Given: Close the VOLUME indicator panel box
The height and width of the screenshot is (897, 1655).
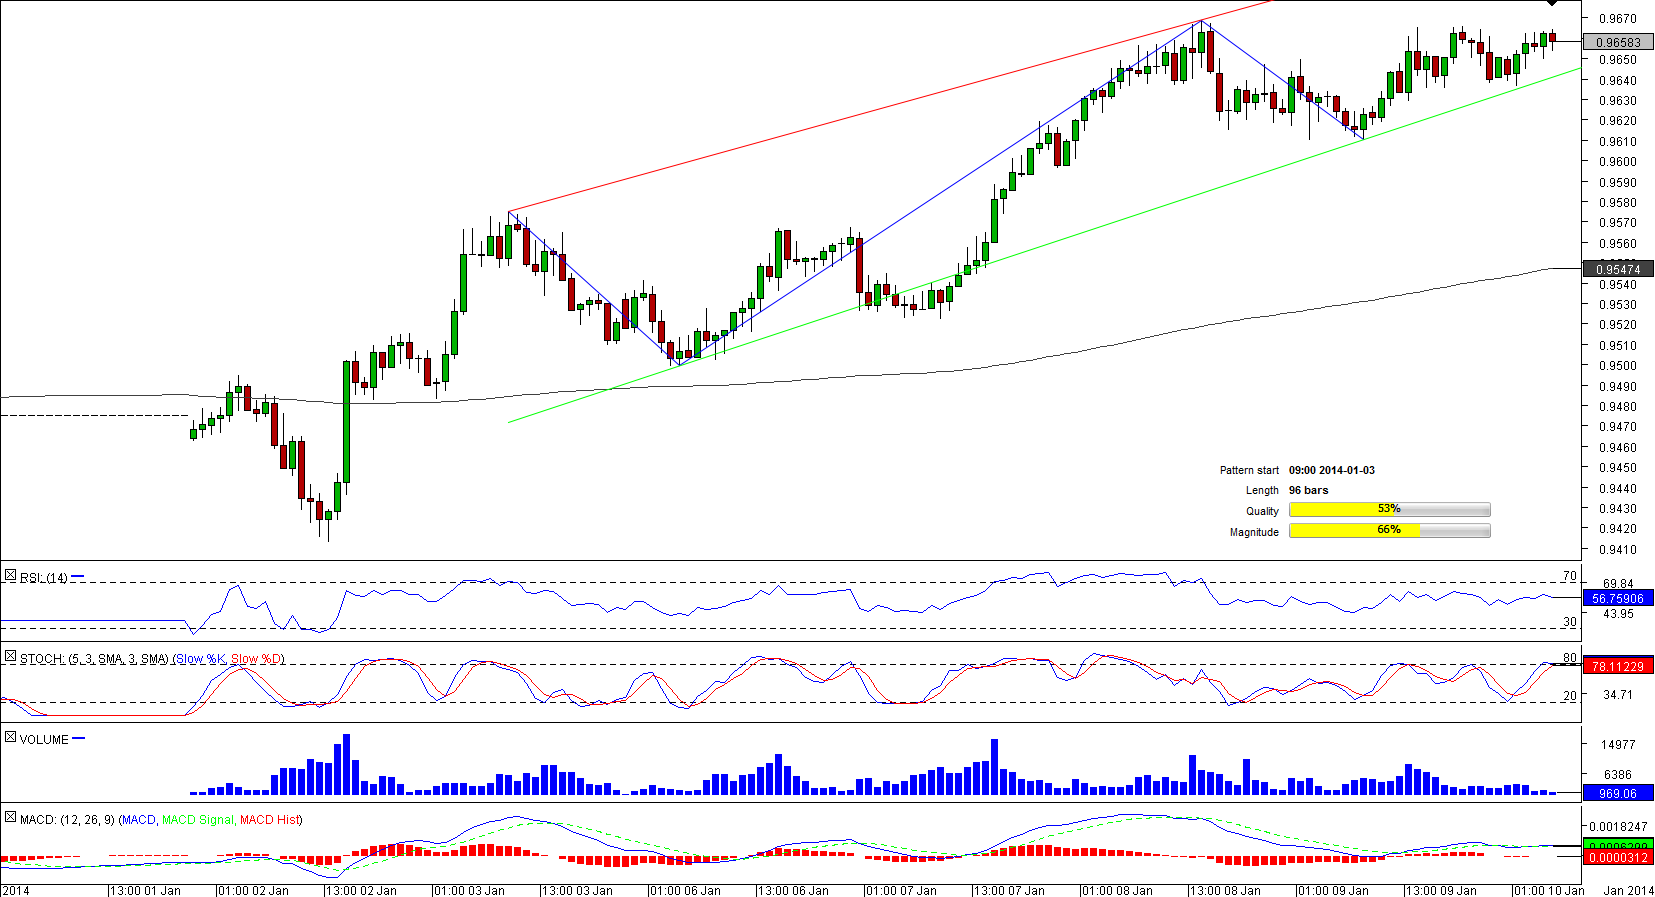Looking at the screenshot, I should (10, 738).
